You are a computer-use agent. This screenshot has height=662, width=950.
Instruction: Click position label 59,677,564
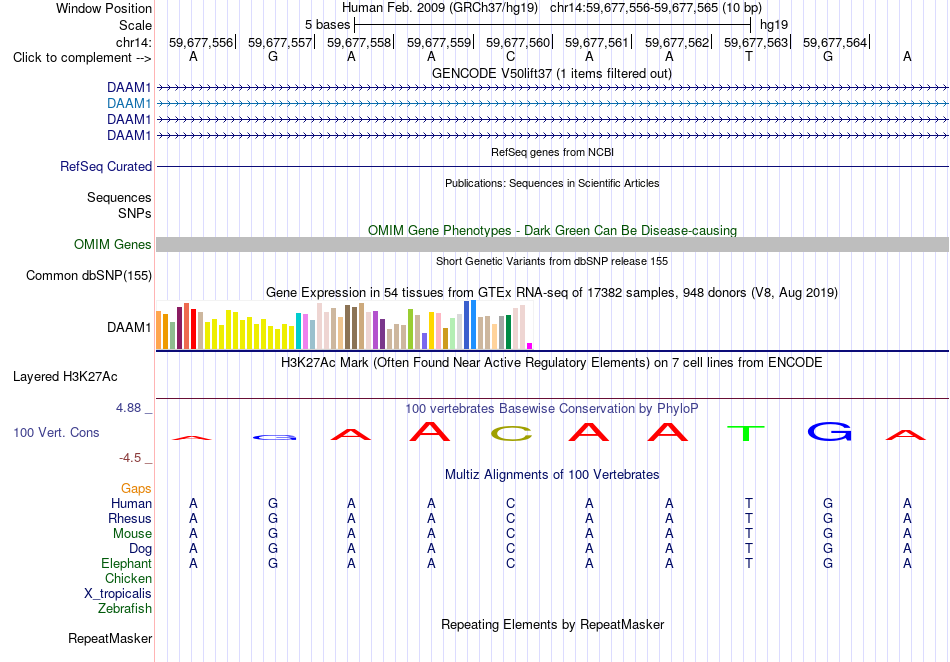click(x=835, y=42)
